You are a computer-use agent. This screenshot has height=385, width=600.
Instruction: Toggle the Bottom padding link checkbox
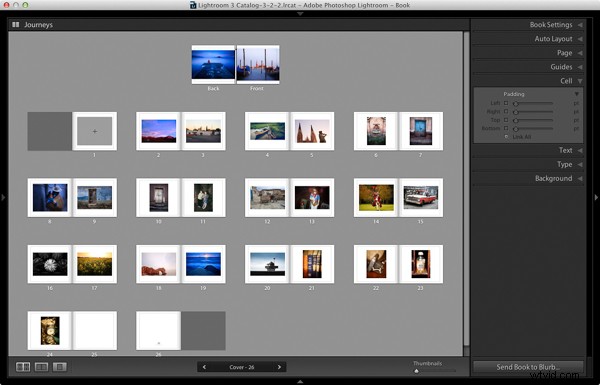pyautogui.click(x=506, y=128)
